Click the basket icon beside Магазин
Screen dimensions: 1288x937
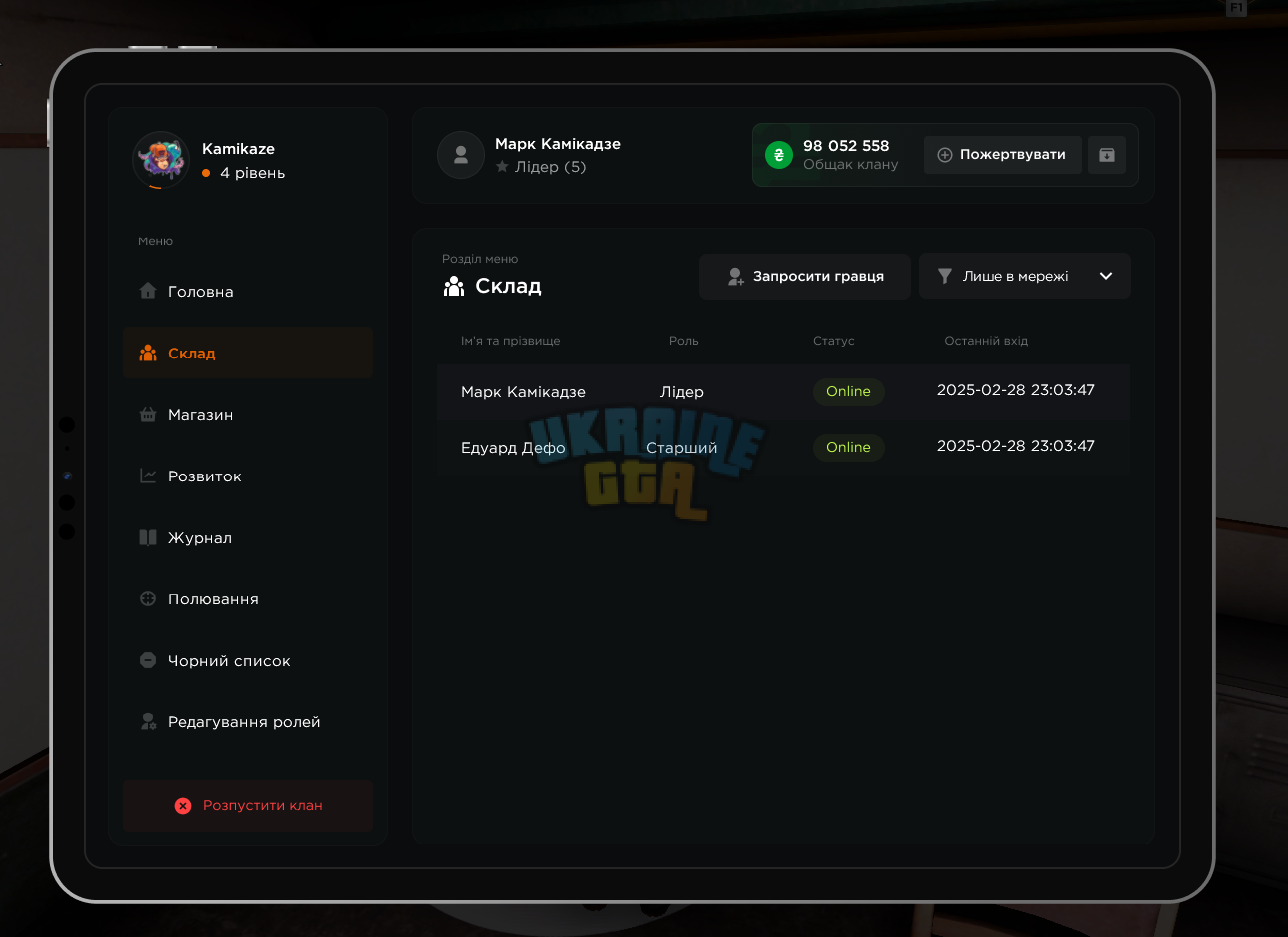click(x=148, y=414)
